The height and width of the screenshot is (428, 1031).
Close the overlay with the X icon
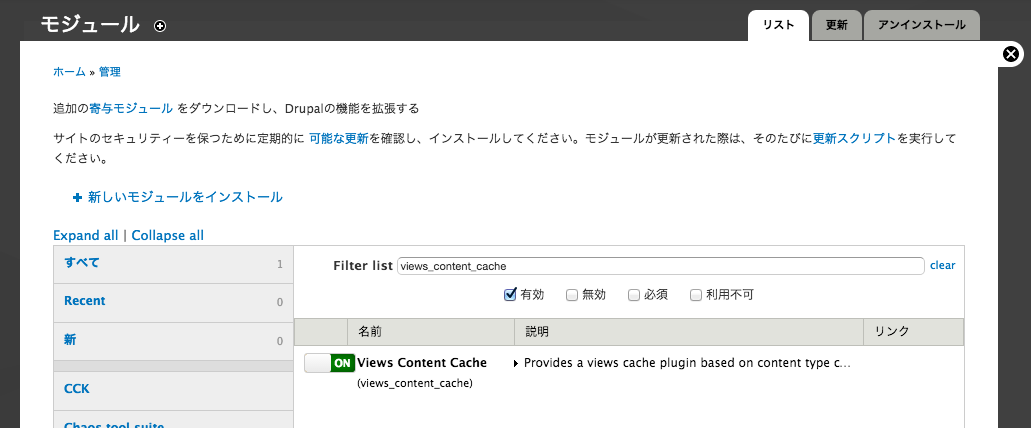point(1012,55)
